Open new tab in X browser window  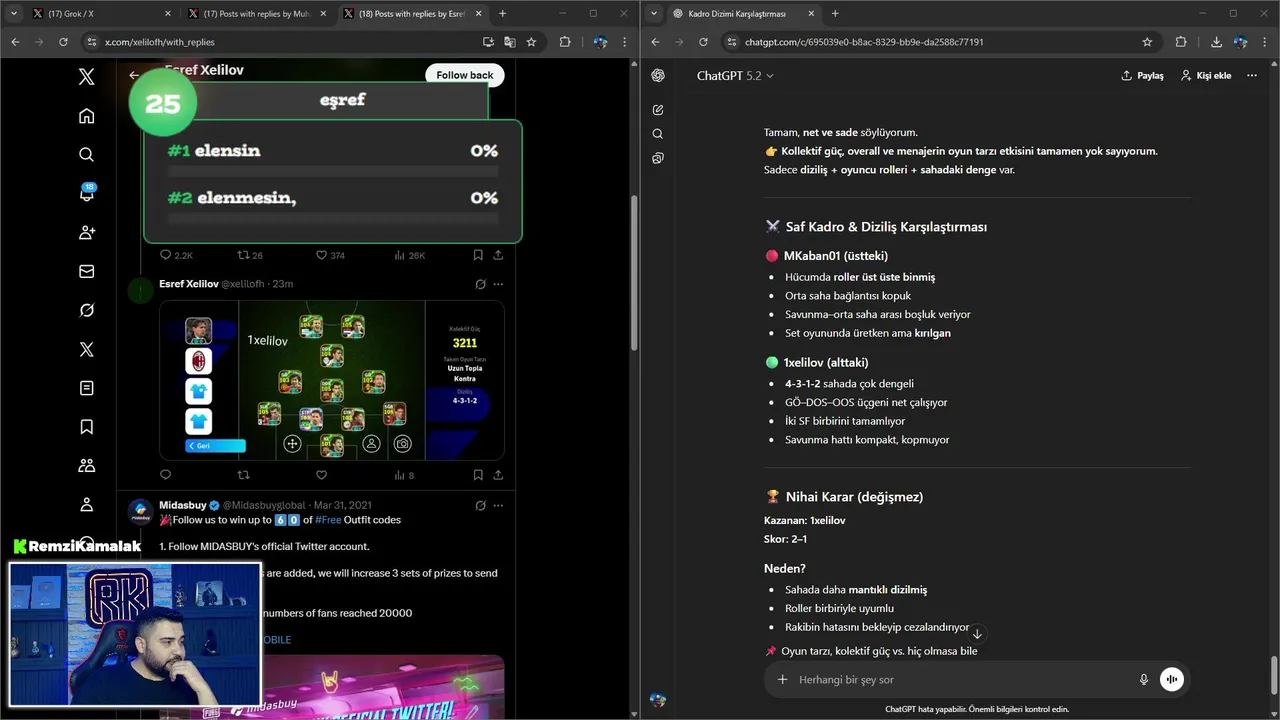pos(502,14)
